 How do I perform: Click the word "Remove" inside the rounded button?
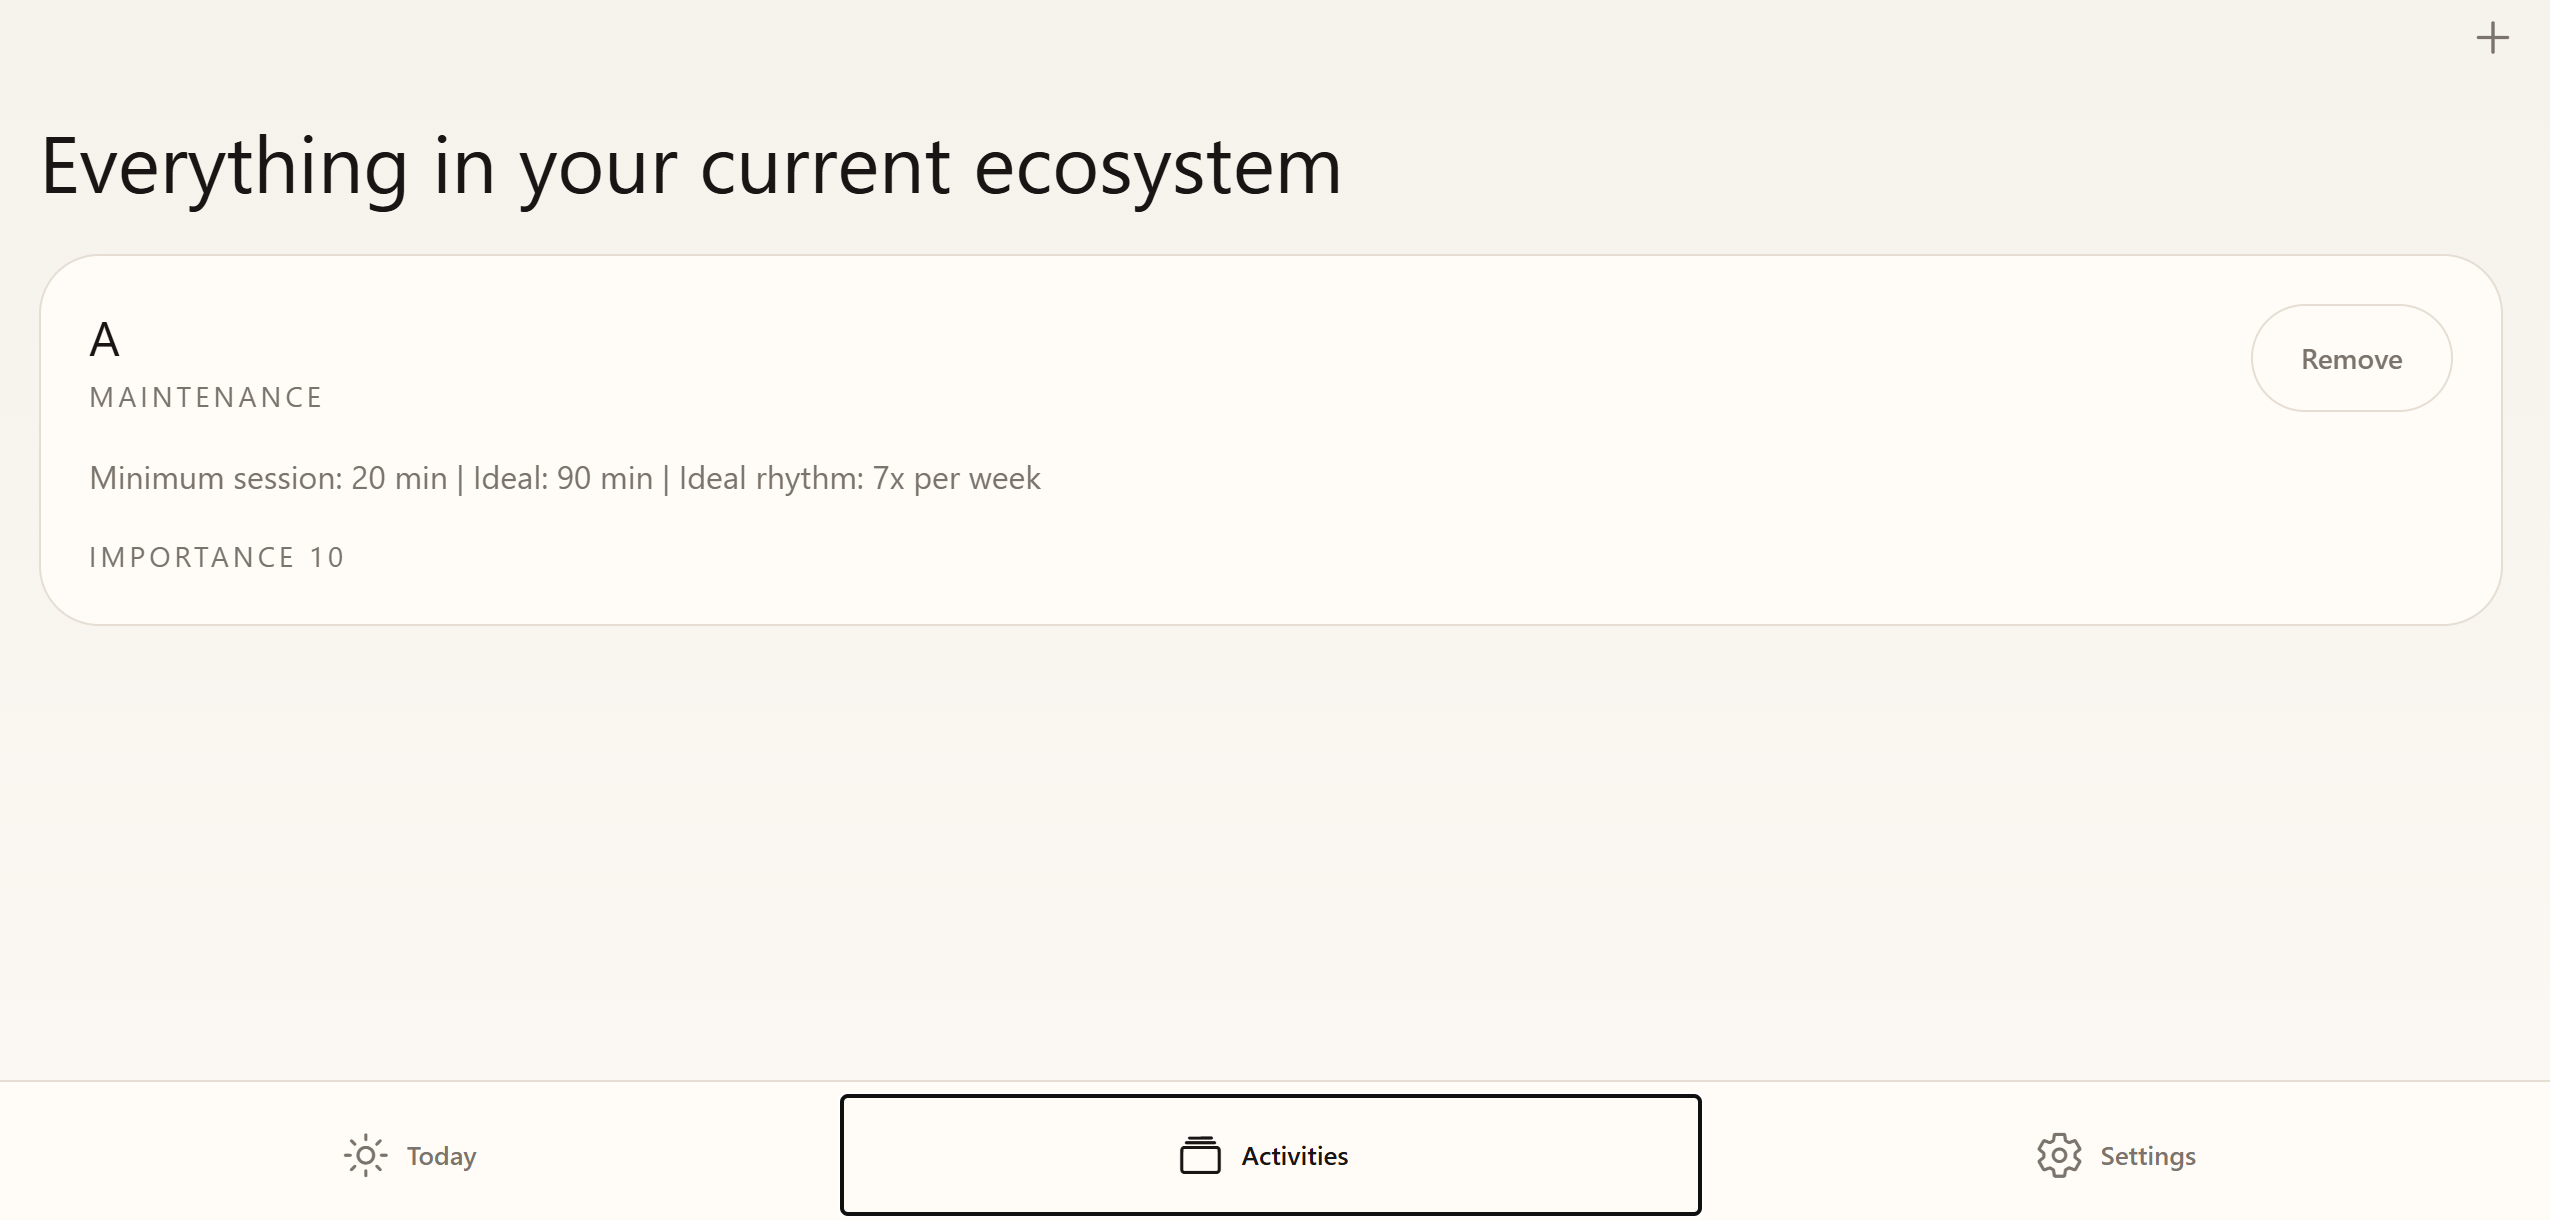[2351, 359]
